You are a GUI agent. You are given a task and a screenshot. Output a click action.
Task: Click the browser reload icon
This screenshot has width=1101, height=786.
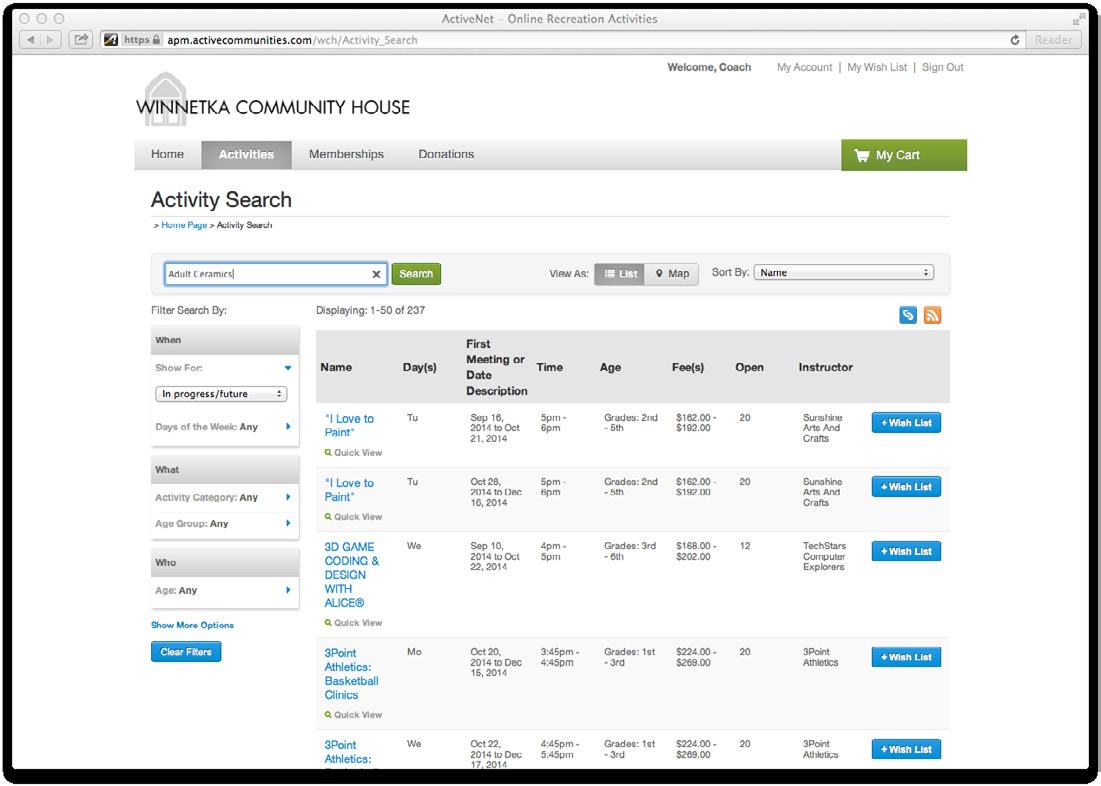[x=1015, y=40]
